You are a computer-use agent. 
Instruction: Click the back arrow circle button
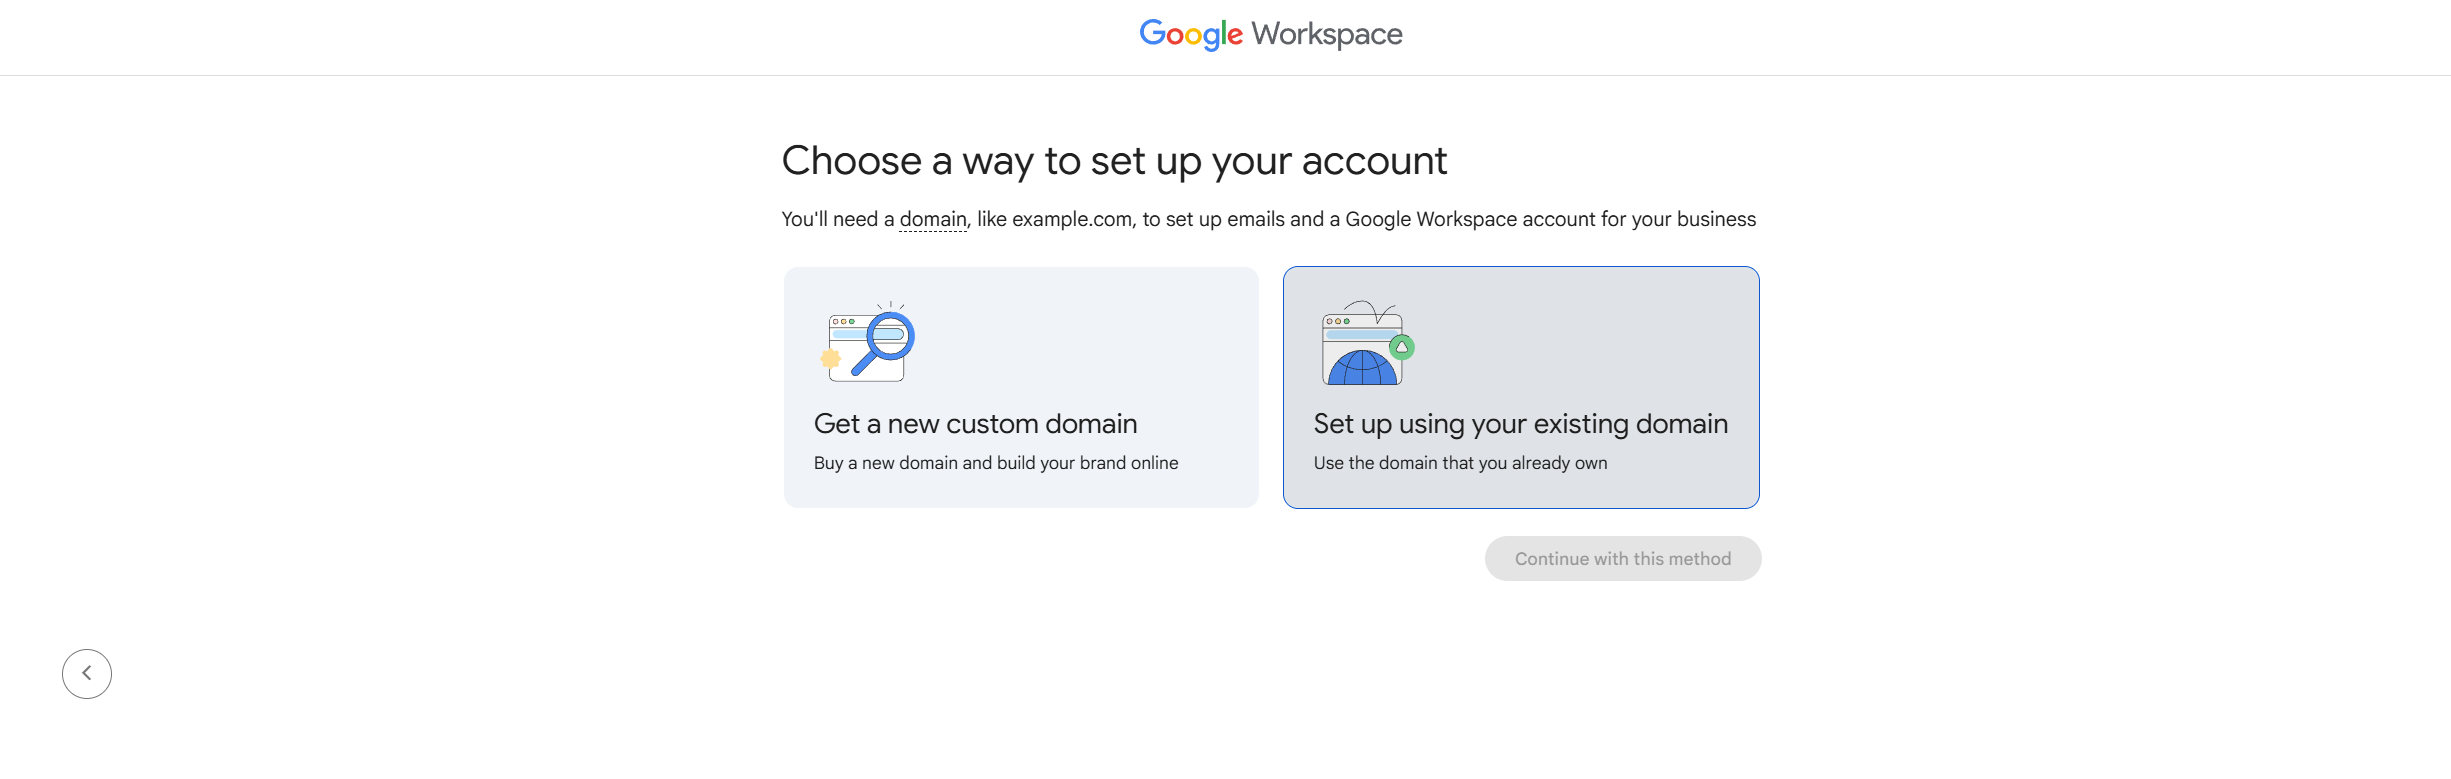(87, 674)
